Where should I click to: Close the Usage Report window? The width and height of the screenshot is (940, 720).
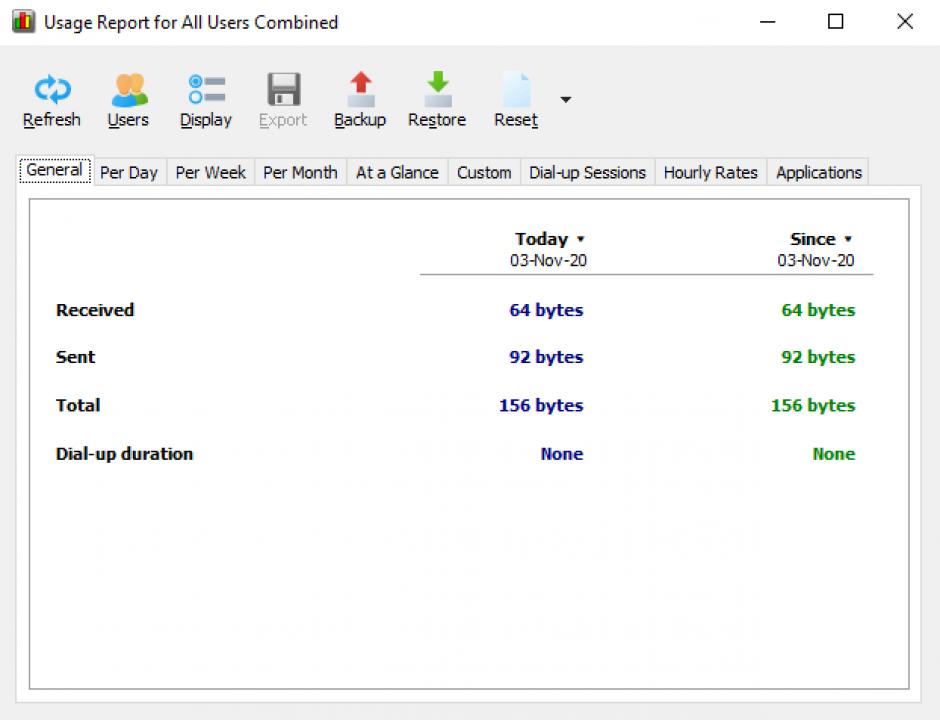tap(905, 22)
